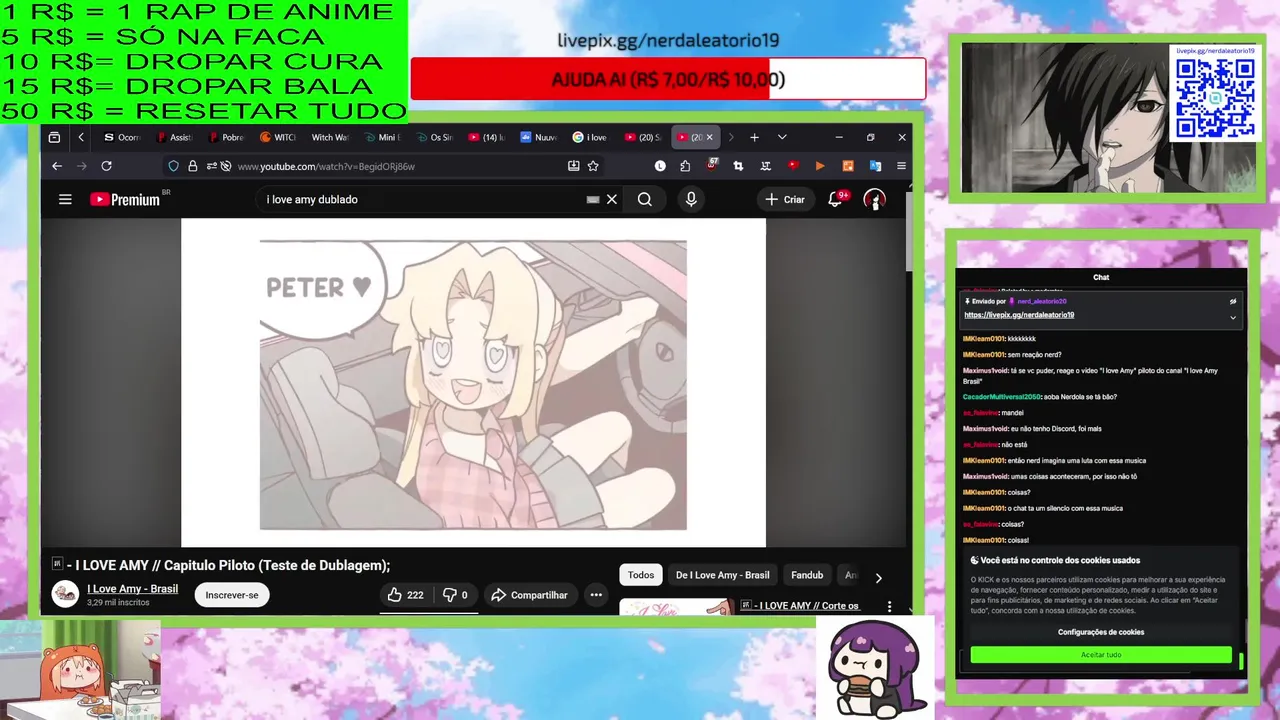This screenshot has height=720, width=1280.
Task: Click the I Love Amy - Brasil channel avatar
Action: click(x=65, y=594)
